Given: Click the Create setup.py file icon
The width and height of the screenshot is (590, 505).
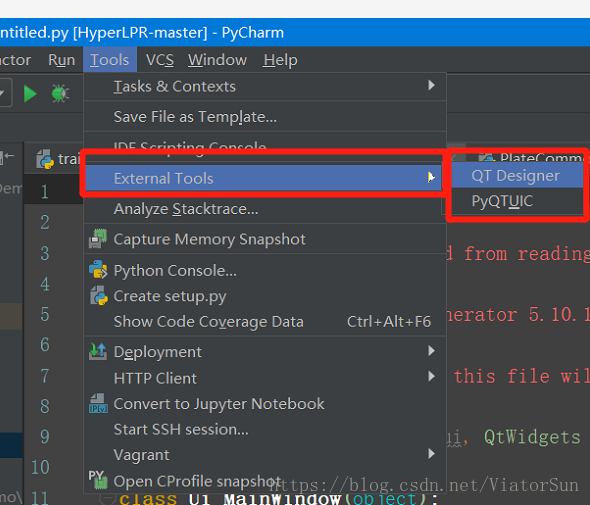Looking at the screenshot, I should (x=99, y=296).
